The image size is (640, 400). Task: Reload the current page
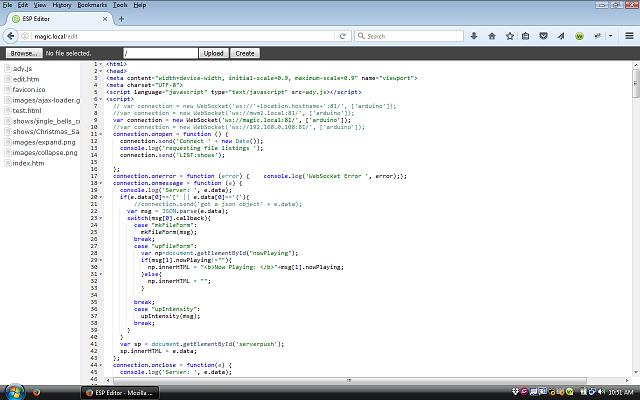click(342, 36)
